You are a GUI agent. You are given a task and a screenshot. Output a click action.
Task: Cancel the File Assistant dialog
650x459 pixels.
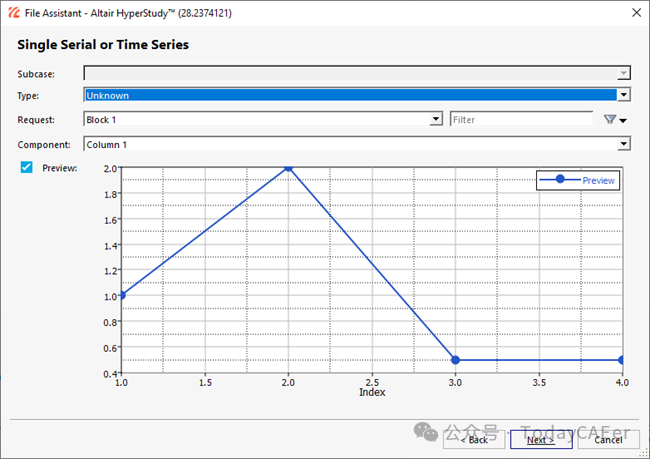point(608,439)
